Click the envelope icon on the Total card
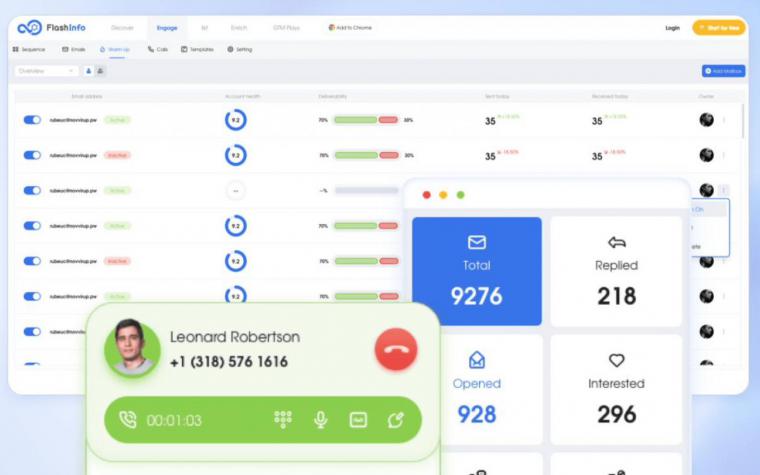 click(477, 242)
